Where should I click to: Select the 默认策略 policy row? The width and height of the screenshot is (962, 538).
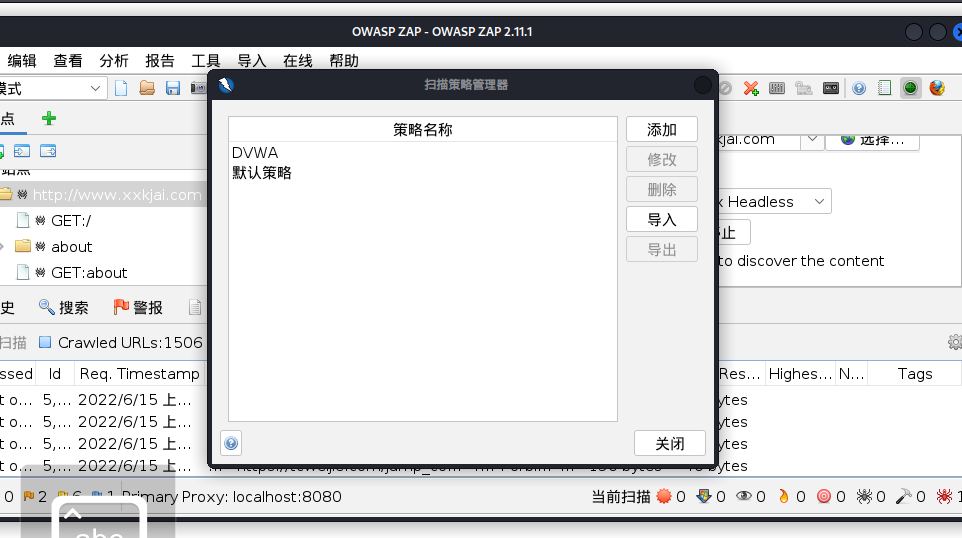click(x=423, y=173)
